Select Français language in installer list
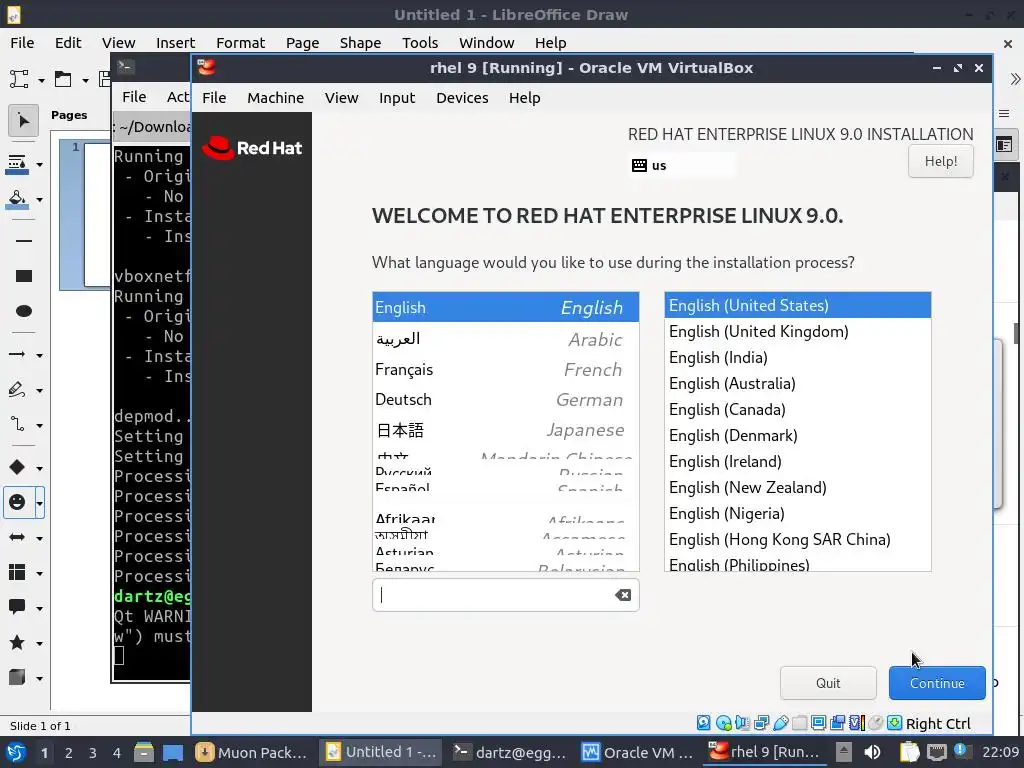 (505, 370)
